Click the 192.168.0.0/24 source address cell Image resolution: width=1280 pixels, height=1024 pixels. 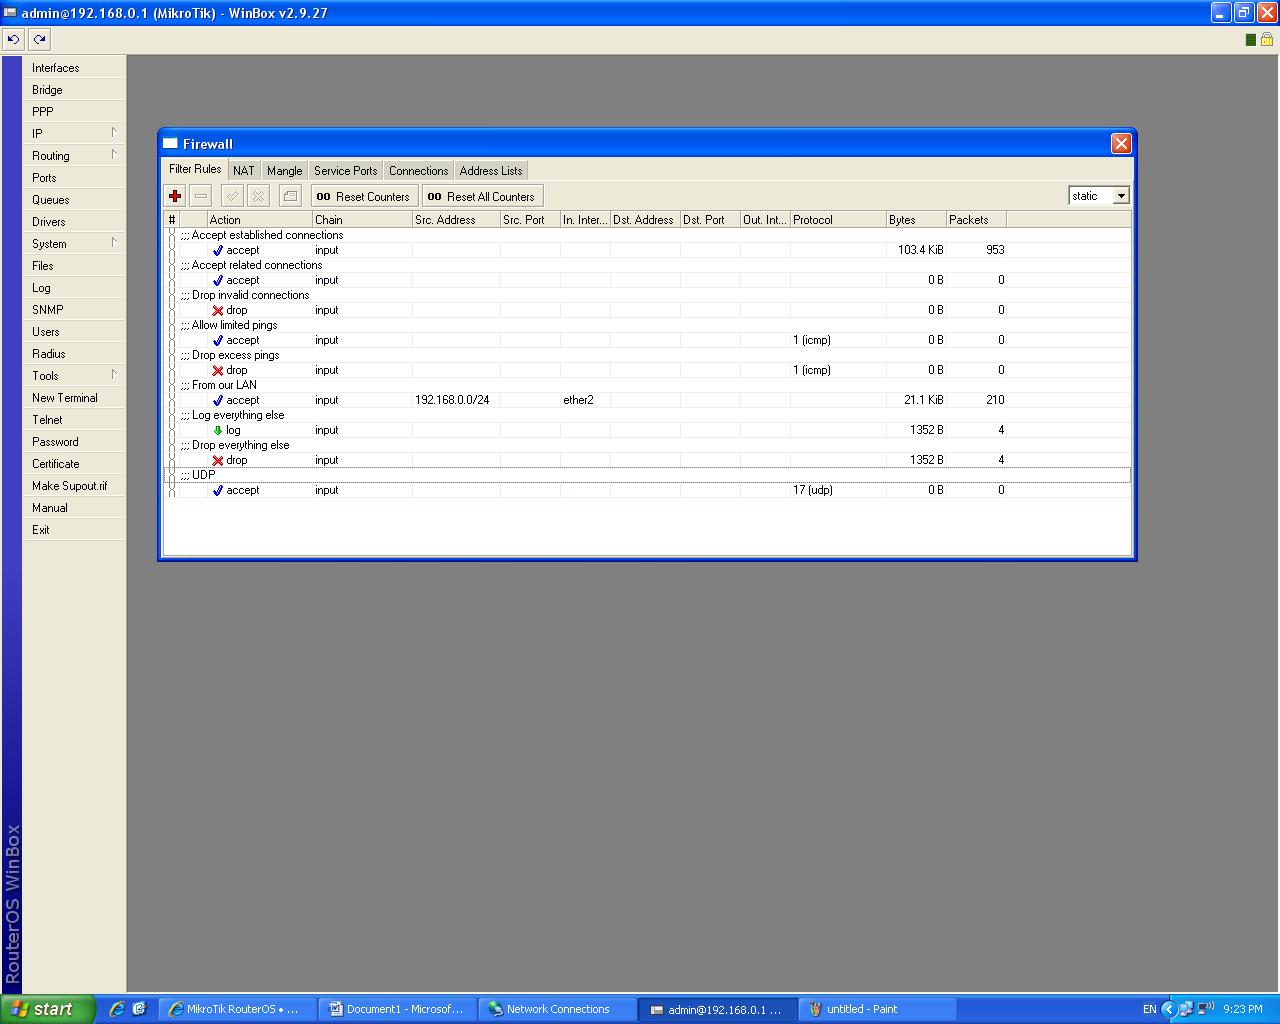click(457, 400)
